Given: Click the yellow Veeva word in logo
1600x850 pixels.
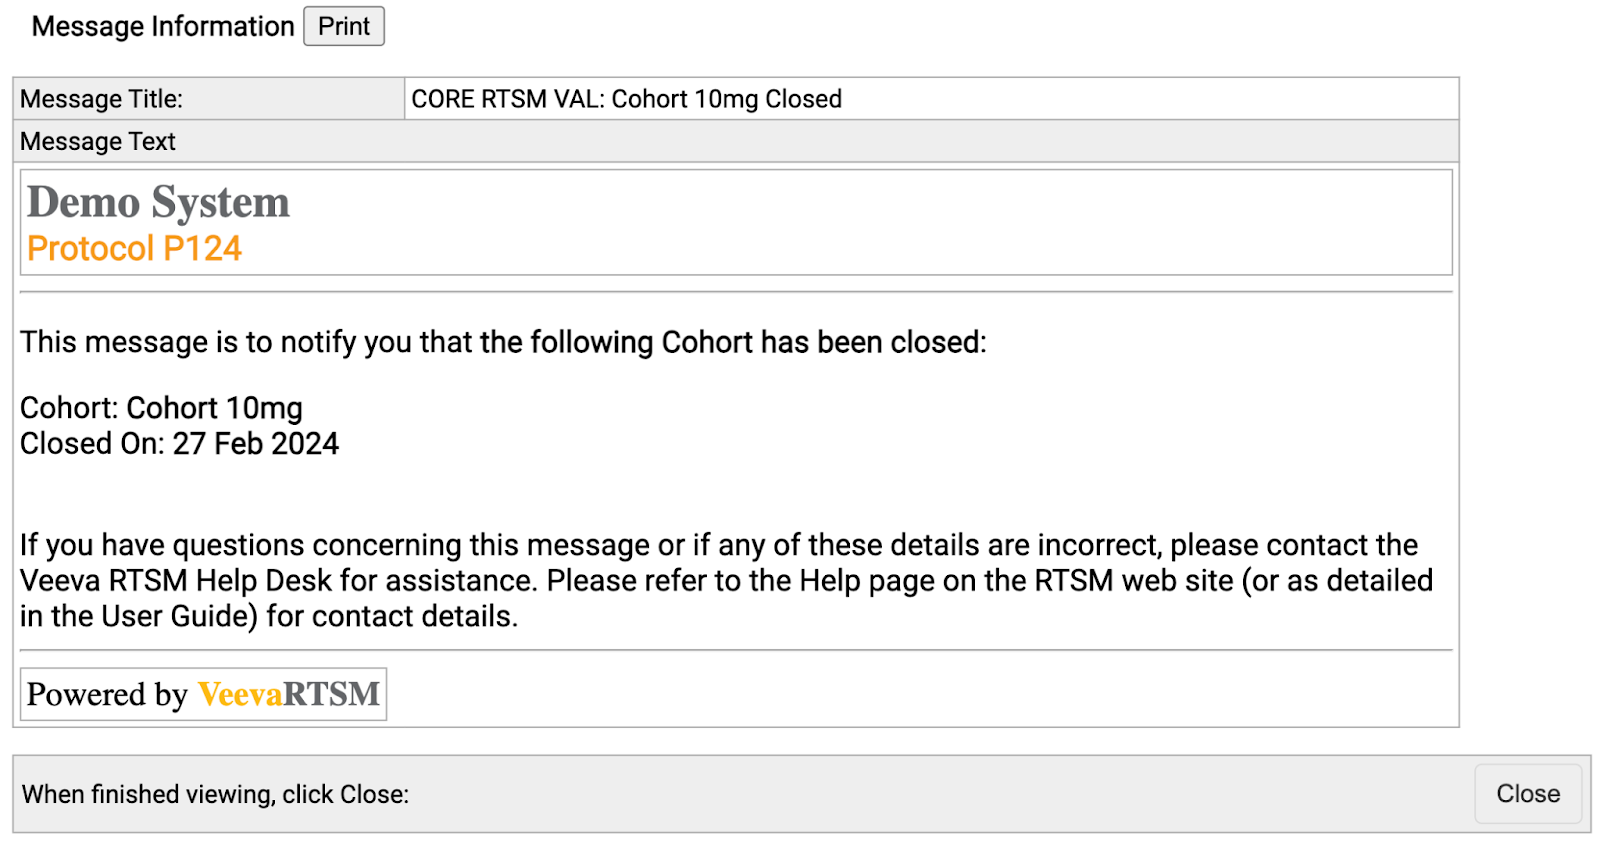Looking at the screenshot, I should 240,694.
